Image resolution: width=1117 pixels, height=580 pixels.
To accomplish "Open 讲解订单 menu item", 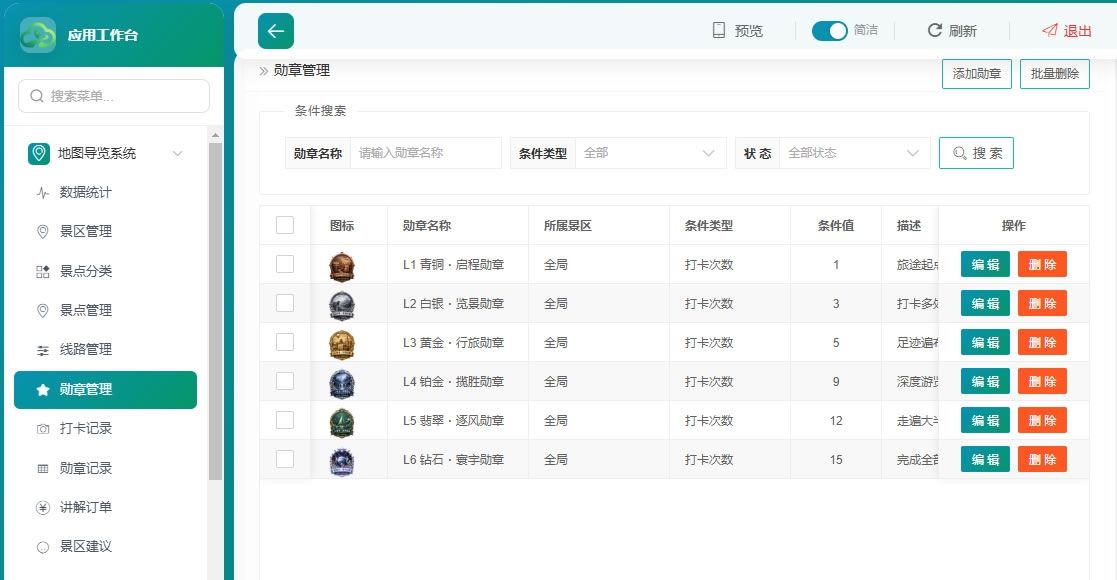I will (105, 507).
